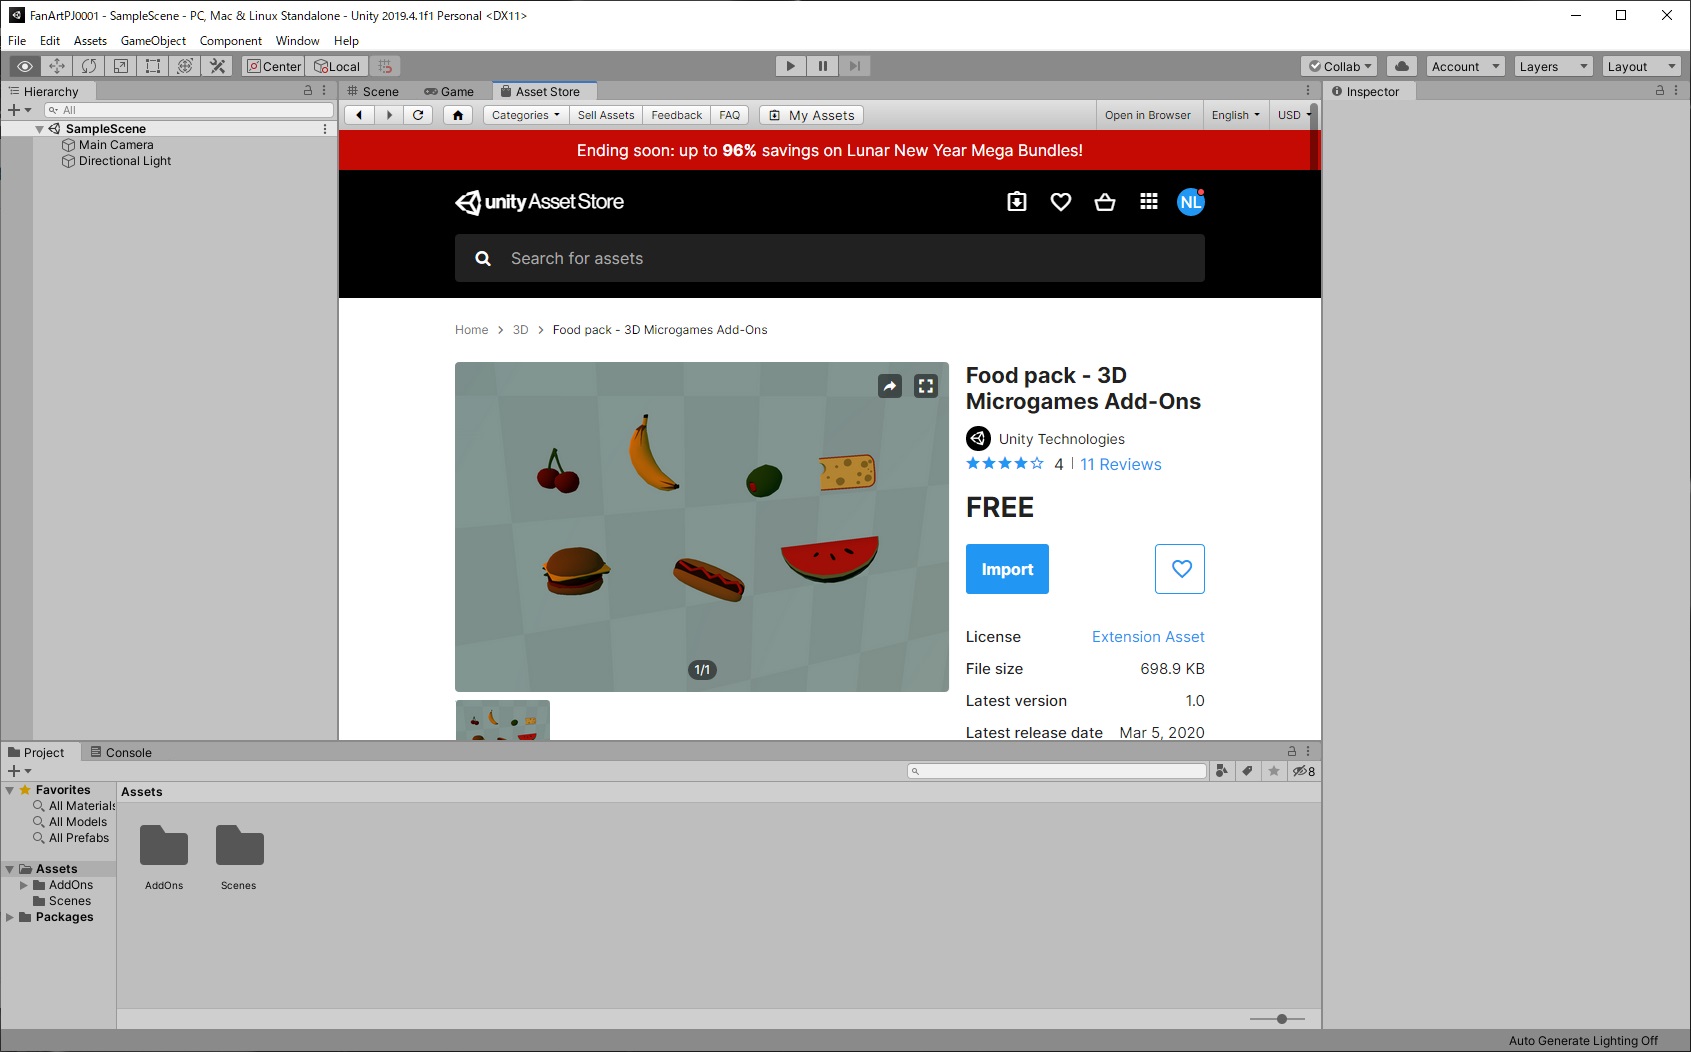
Task: Open the Window menu
Action: (297, 41)
